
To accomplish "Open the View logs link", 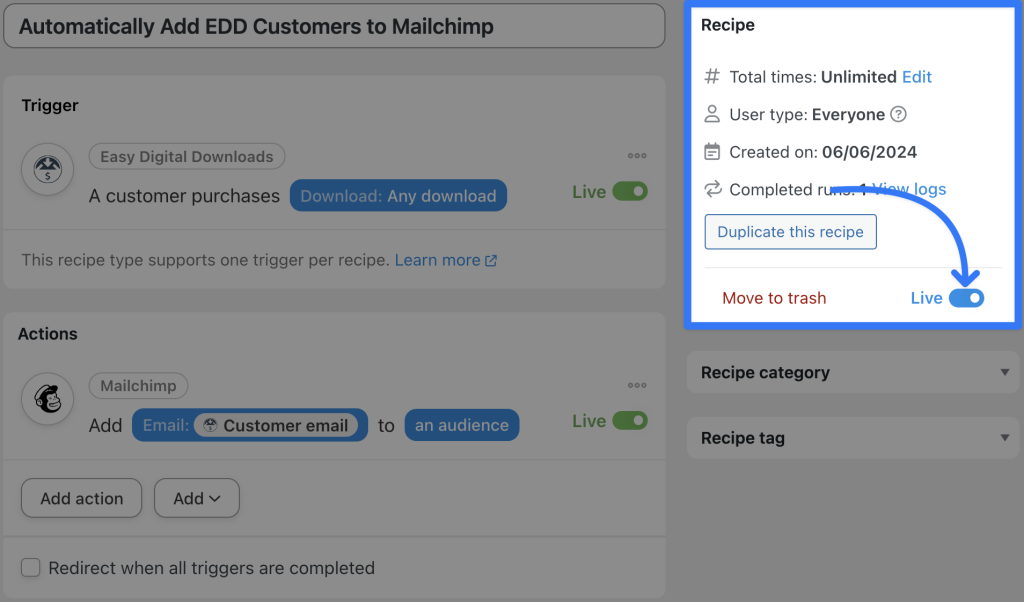I will click(907, 189).
